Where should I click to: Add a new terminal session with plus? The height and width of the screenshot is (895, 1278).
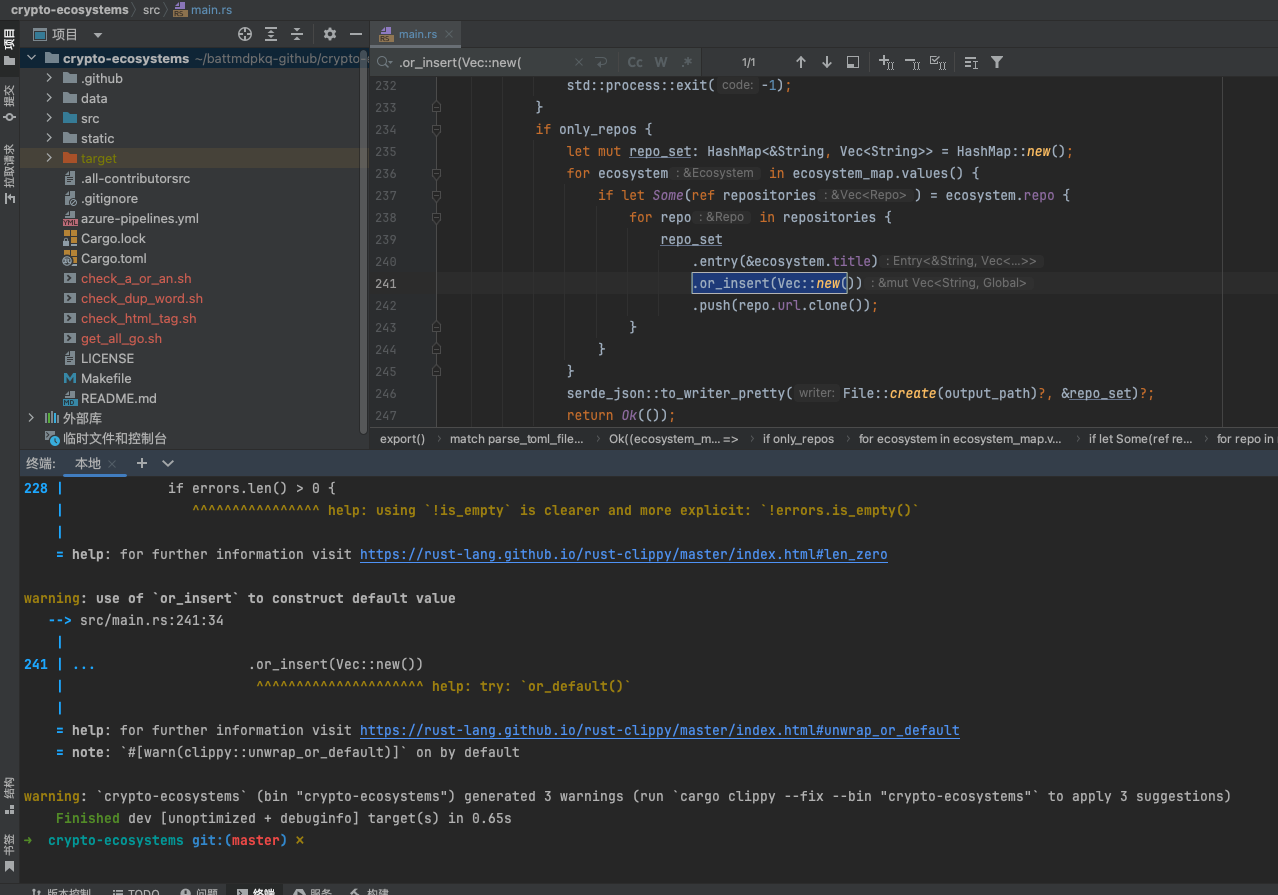pos(142,463)
